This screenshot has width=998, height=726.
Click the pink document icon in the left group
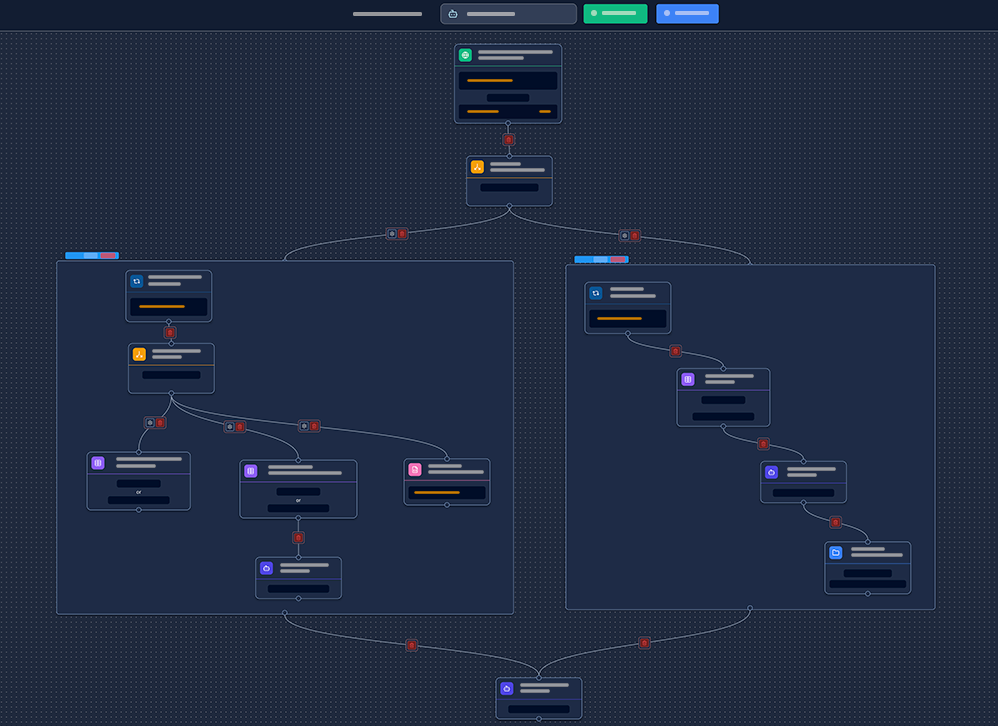point(415,470)
